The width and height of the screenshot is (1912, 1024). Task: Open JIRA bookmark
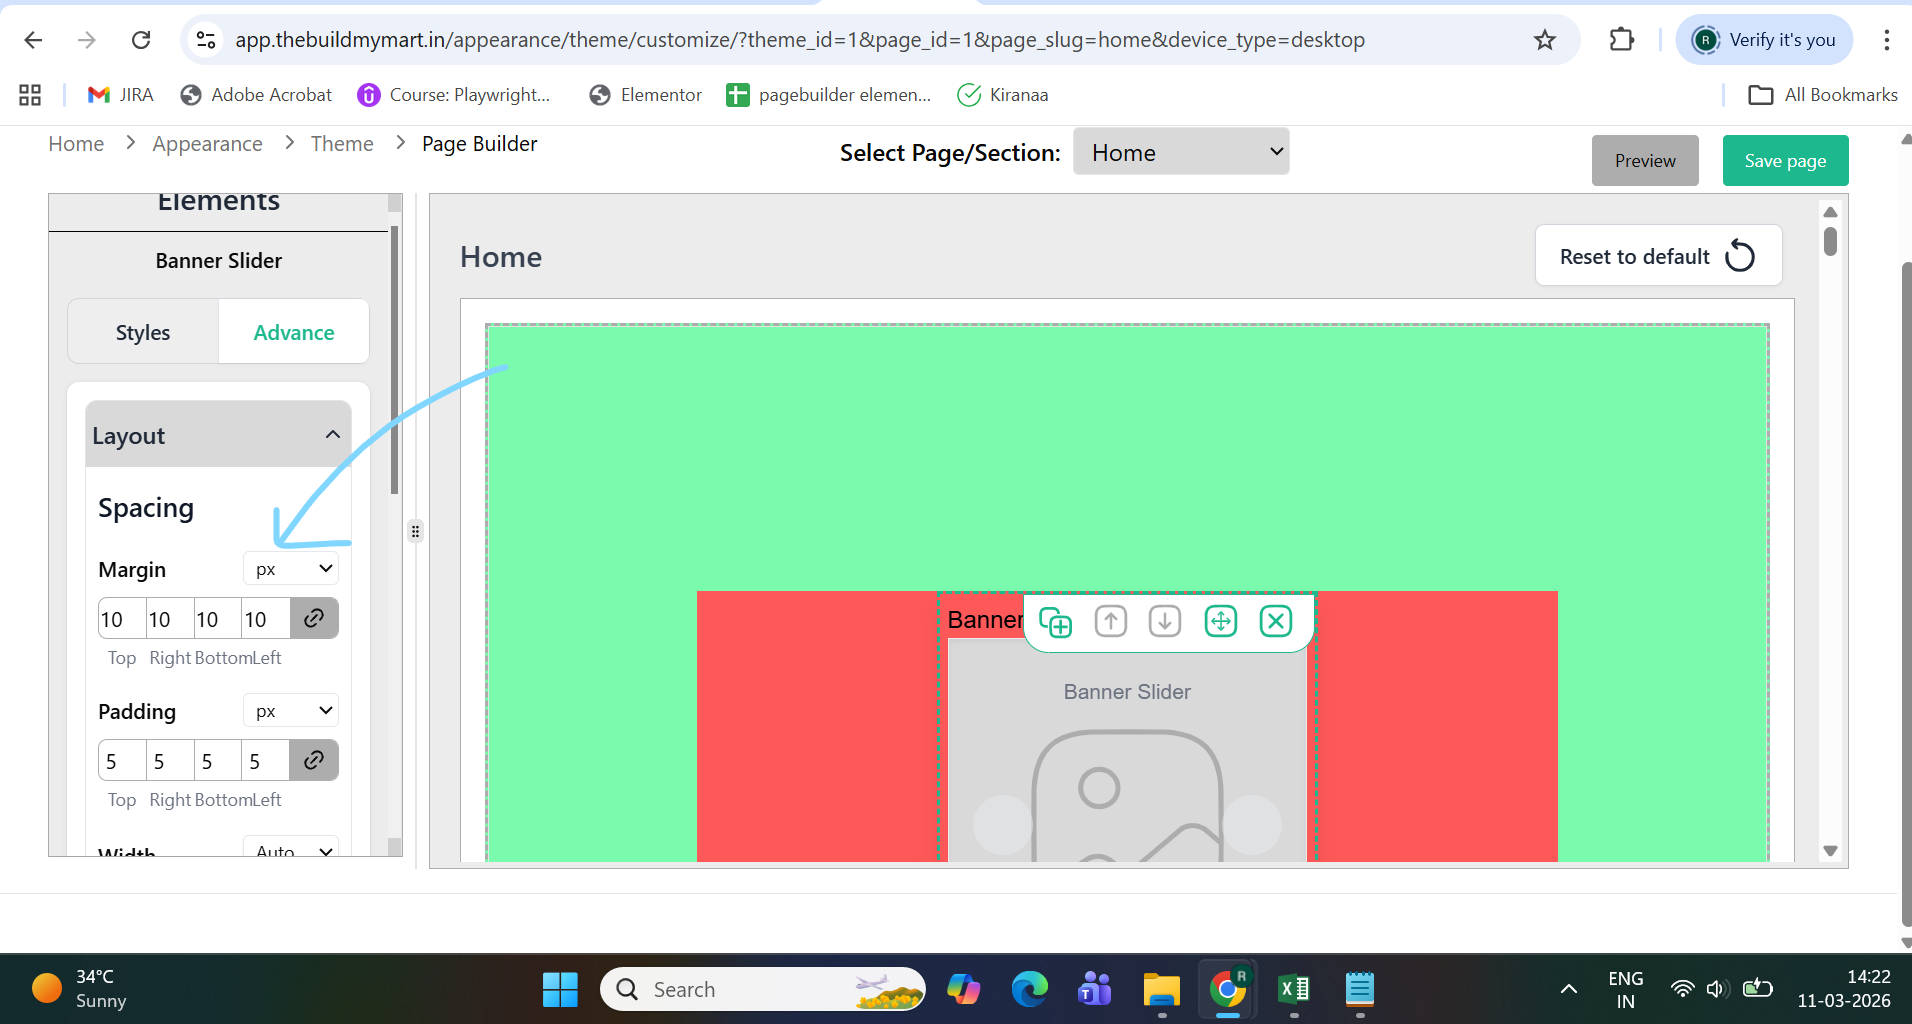[x=121, y=95]
